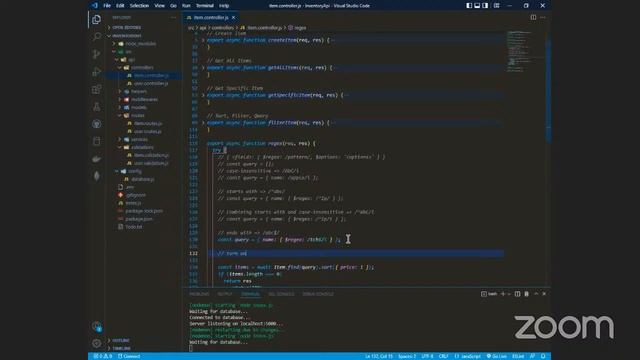Click new terminal plus icon
Viewport: 640px width, 360px height.
tap(503, 293)
